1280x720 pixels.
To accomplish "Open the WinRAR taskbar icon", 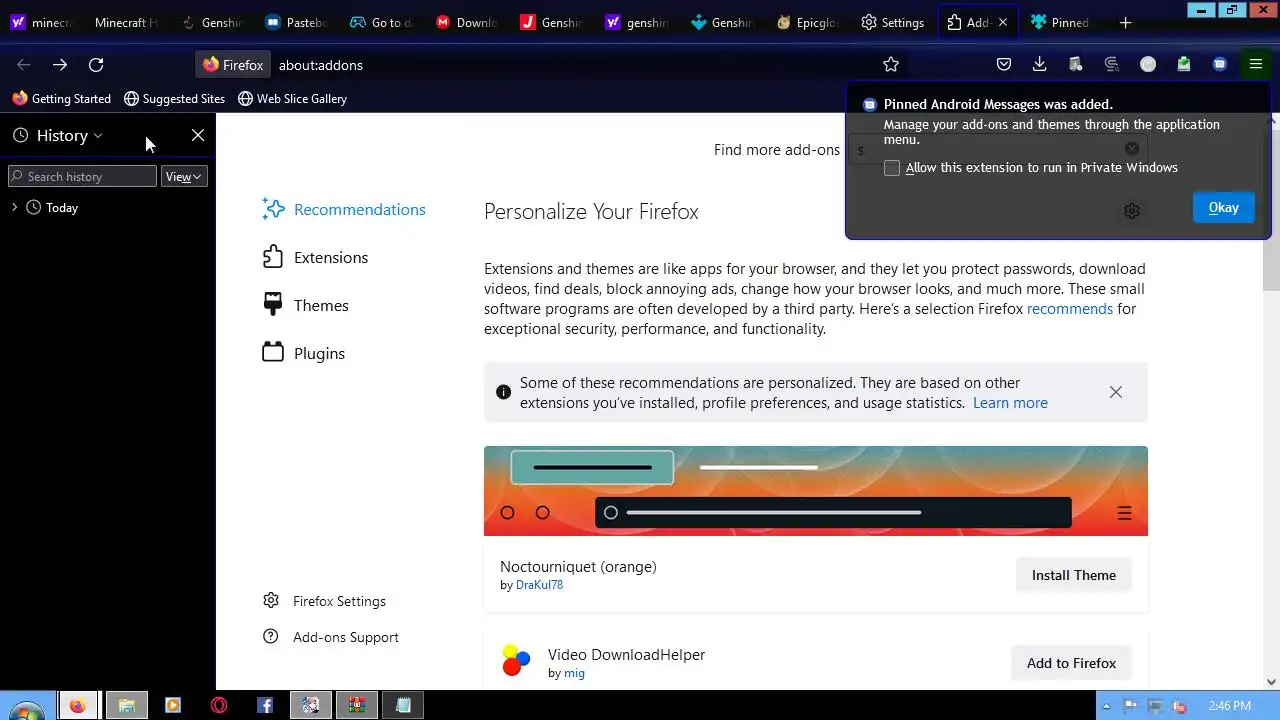I will click(357, 705).
